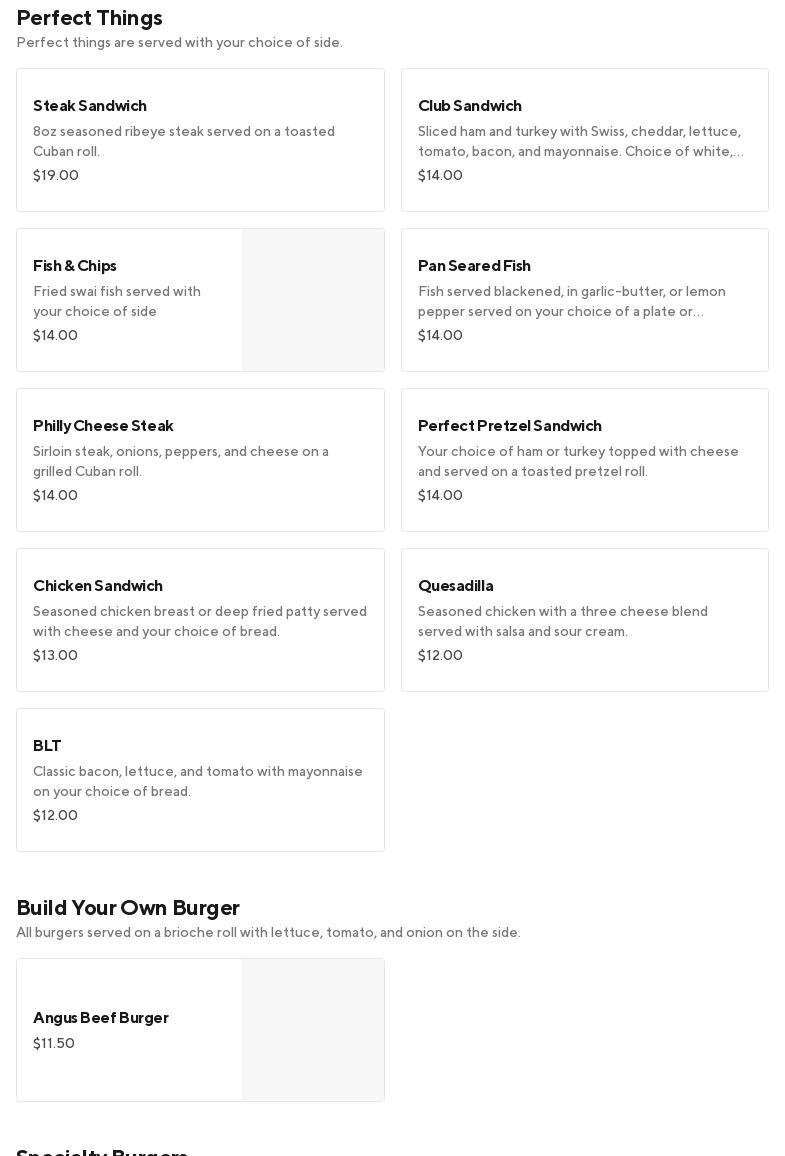Image resolution: width=785 pixels, height=1156 pixels.
Task: Click the Perfect Things section heading
Action: (90, 18)
